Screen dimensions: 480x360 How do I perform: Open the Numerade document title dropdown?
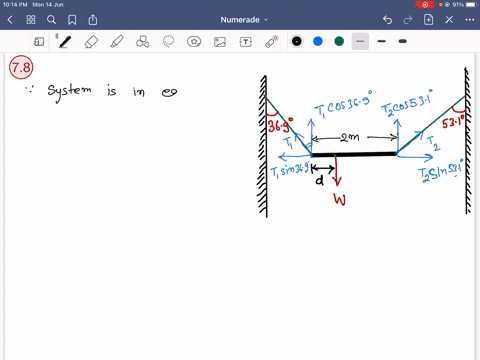[x=244, y=20]
